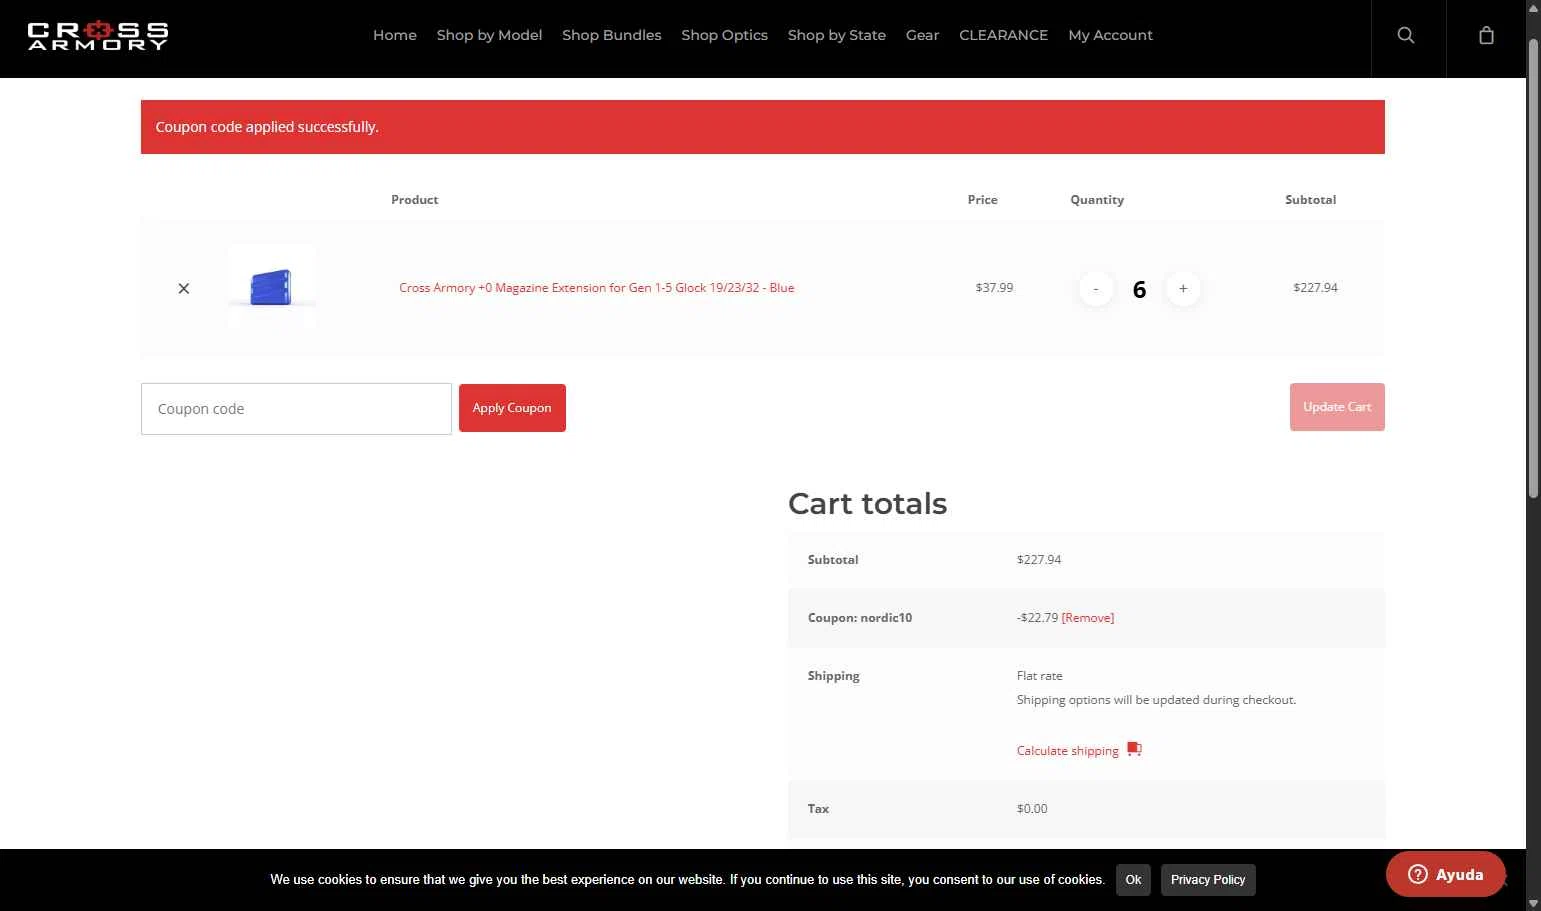Screen dimensions: 1541x911
Task: Click the red truck shipping icon
Action: tap(1134, 749)
